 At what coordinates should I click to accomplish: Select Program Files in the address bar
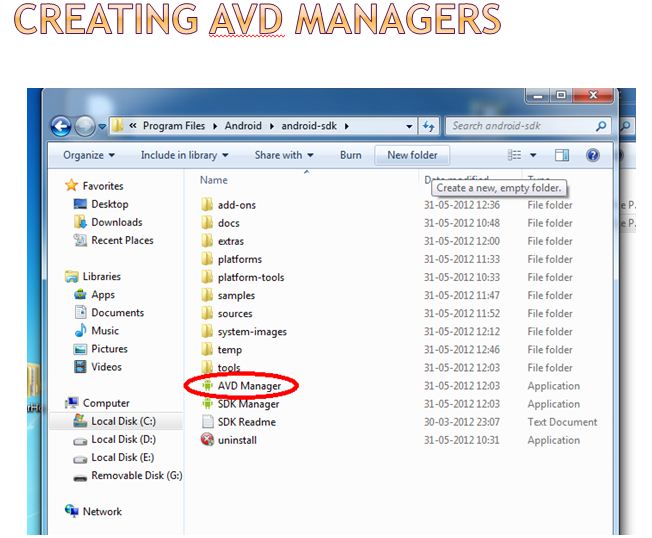point(174,126)
